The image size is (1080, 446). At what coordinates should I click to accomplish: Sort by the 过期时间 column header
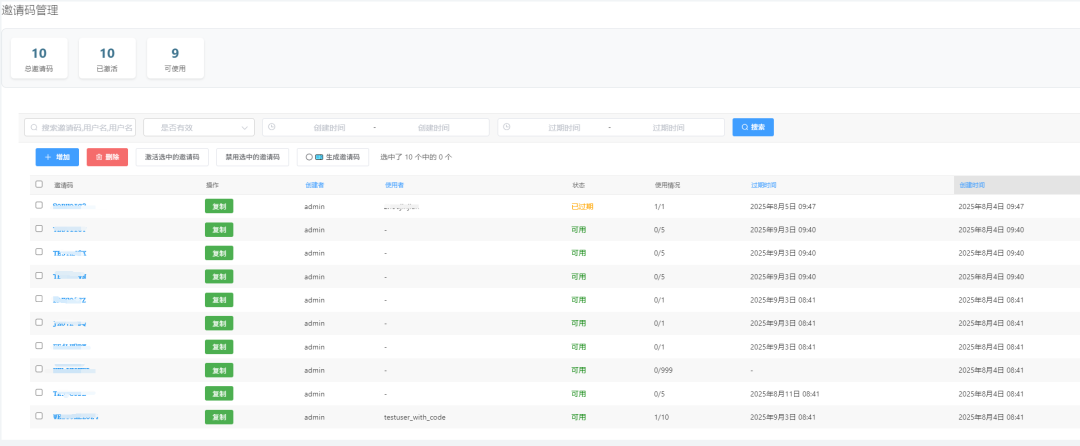click(x=764, y=185)
